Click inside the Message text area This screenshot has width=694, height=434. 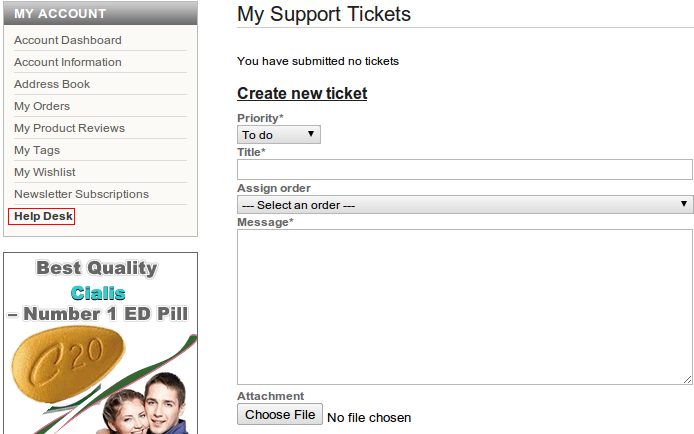pos(465,307)
